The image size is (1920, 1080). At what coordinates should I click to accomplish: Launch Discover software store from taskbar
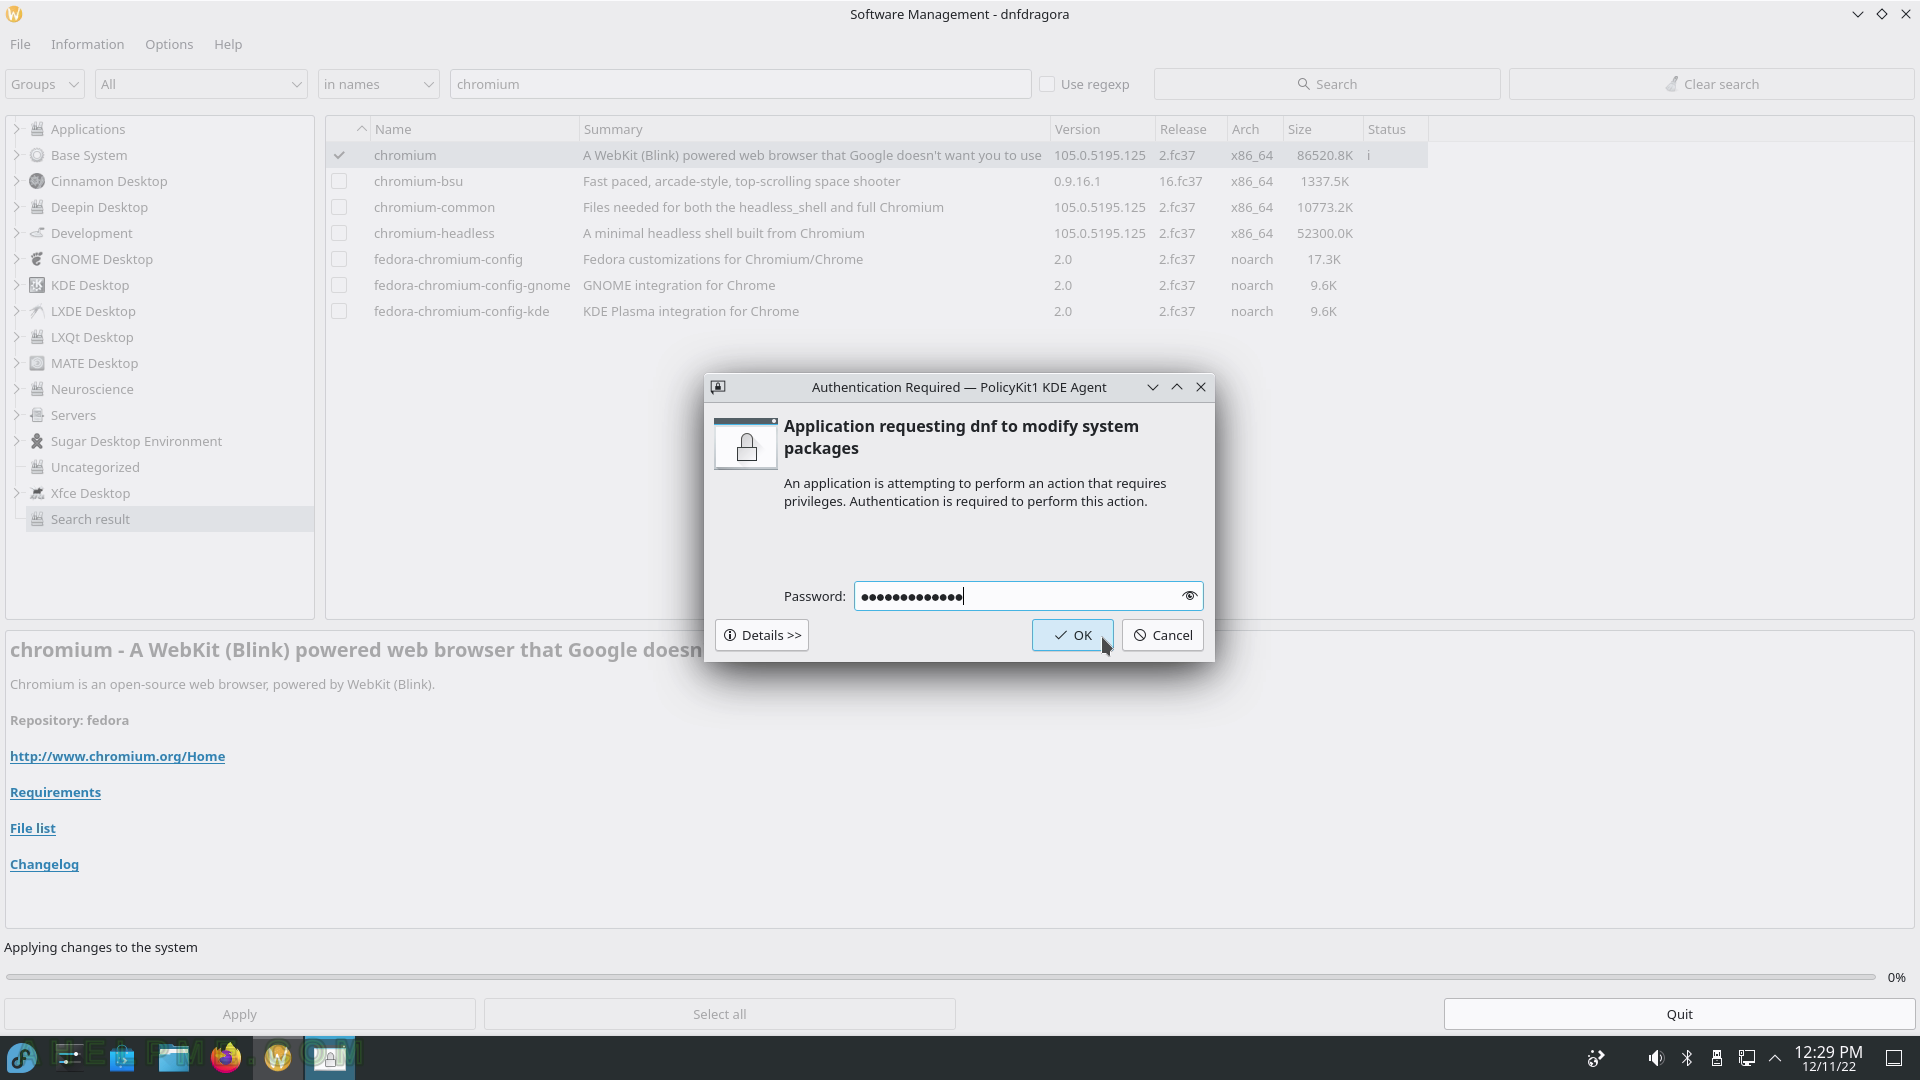pos(122,1057)
